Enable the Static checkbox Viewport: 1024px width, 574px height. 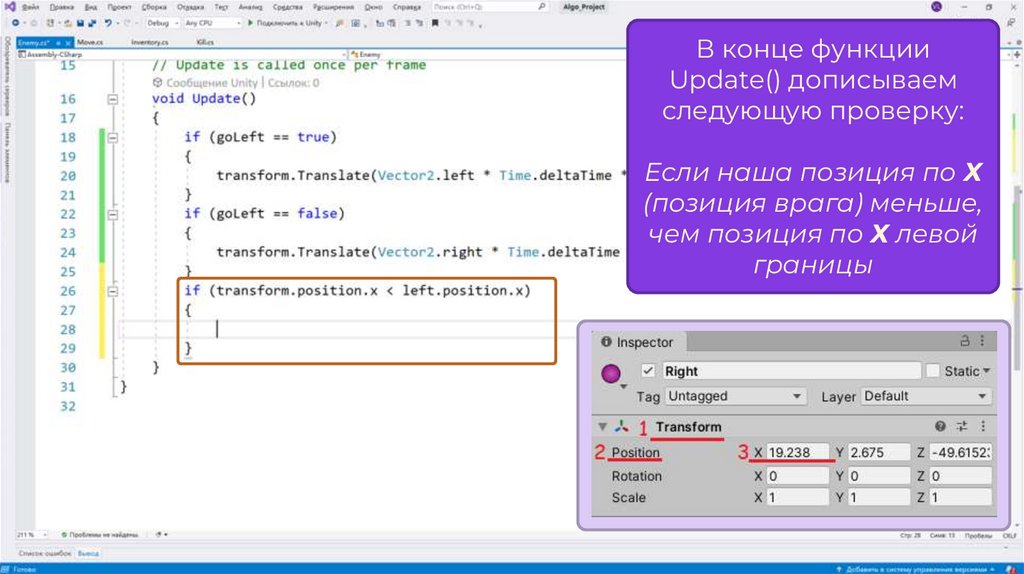(x=933, y=371)
